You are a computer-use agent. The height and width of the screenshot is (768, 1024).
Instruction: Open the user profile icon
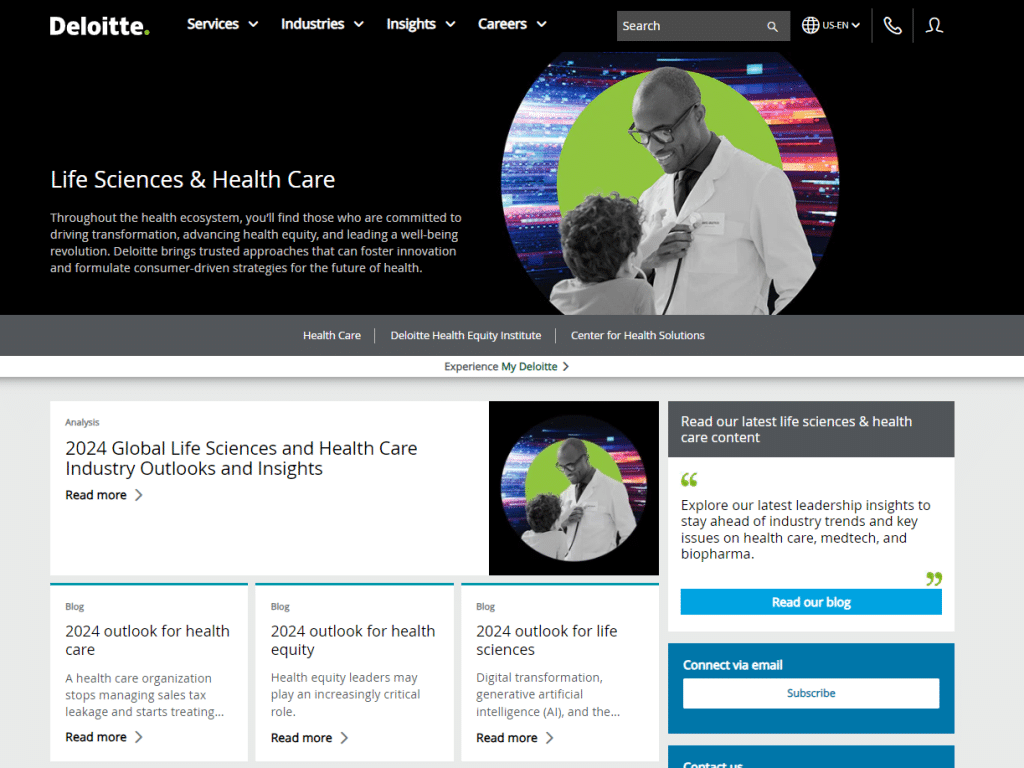934,25
